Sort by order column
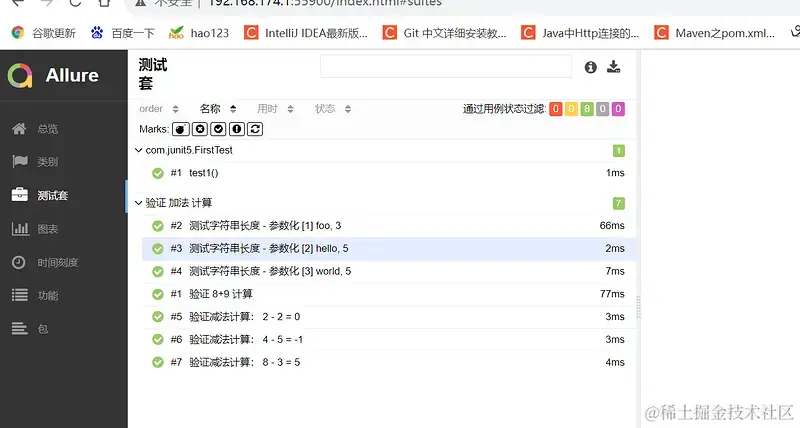 (x=159, y=109)
